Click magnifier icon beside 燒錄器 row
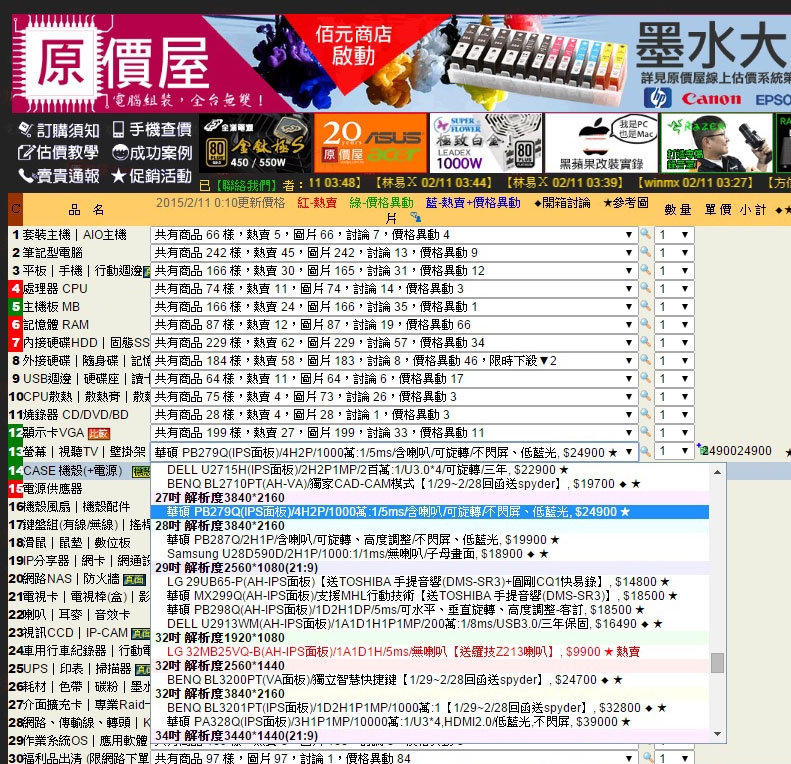Screen dimensions: 791x764 (x=645, y=414)
